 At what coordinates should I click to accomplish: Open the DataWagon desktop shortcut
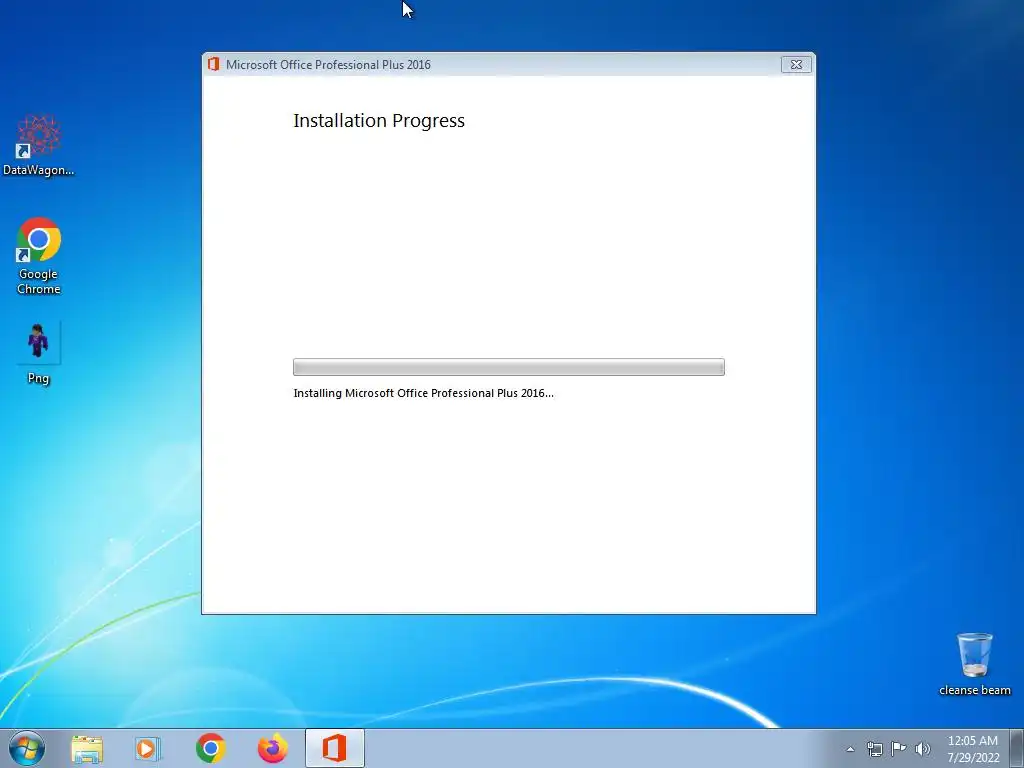click(39, 145)
